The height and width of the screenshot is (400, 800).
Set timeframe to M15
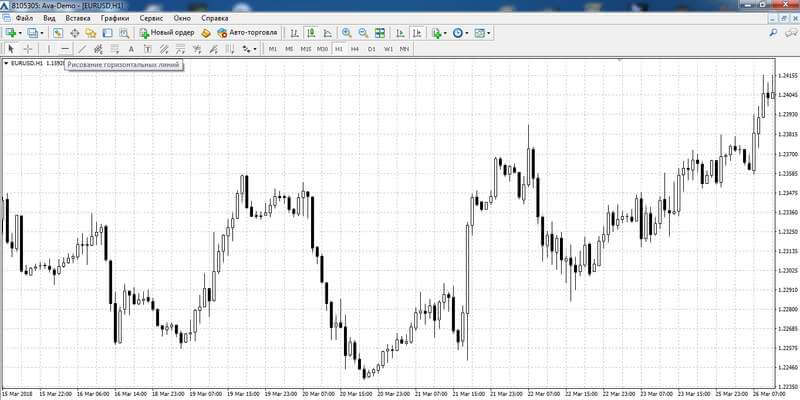tap(306, 49)
